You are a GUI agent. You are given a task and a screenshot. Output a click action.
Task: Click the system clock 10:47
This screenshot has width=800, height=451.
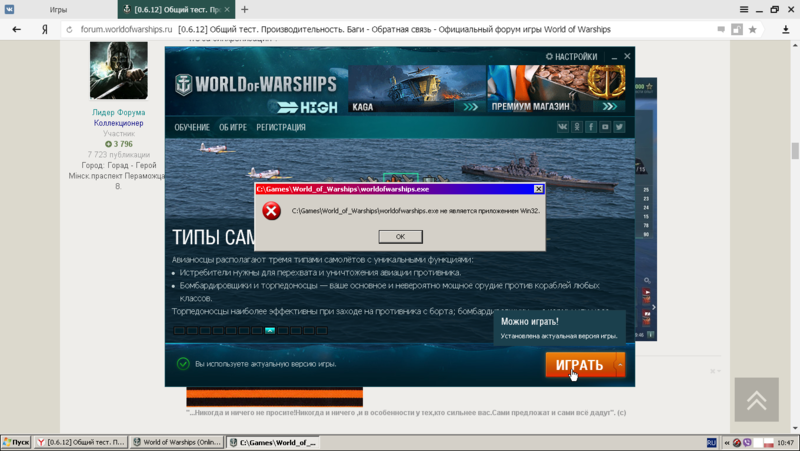[x=785, y=443]
